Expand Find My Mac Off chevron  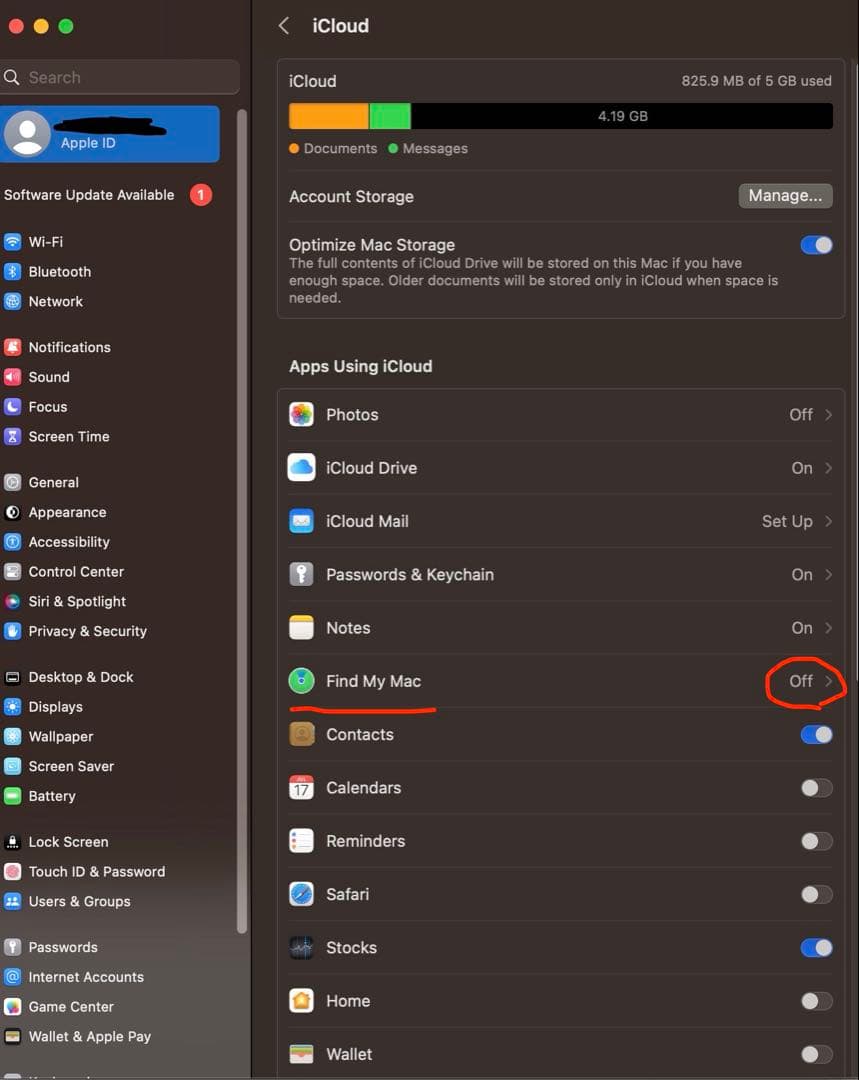pyautogui.click(x=828, y=681)
